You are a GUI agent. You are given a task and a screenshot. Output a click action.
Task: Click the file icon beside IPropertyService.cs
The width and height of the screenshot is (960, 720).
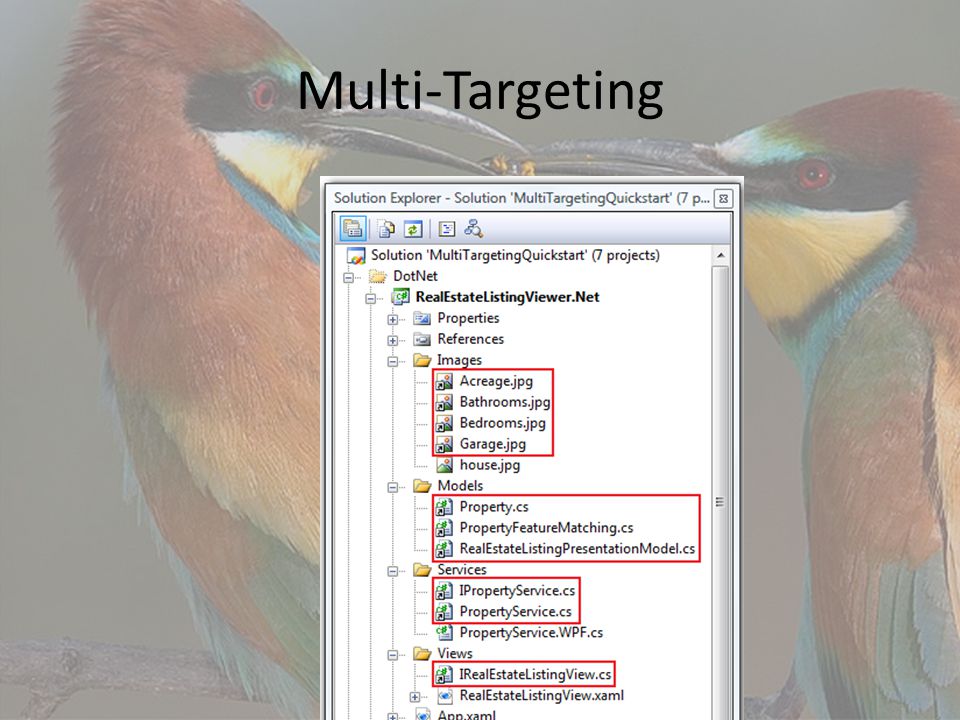tap(444, 591)
